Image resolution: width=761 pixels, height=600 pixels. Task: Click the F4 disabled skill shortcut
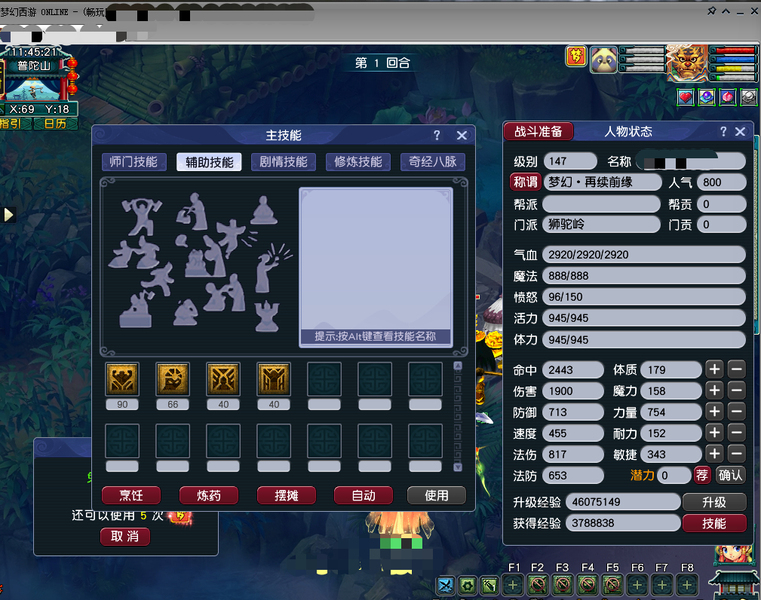pyautogui.click(x=587, y=585)
